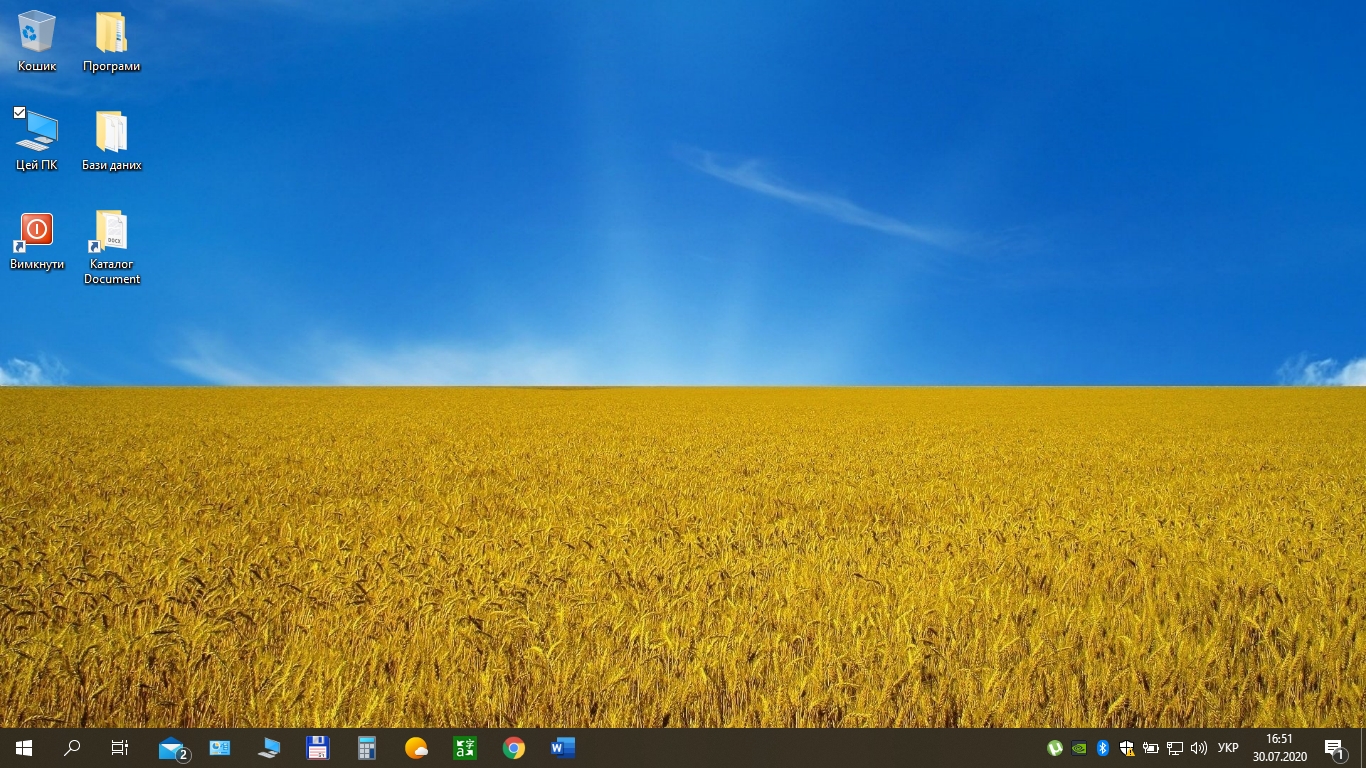Viewport: 1366px width, 768px height.
Task: Open NVIDIA settings from the tray
Action: tap(1080, 748)
